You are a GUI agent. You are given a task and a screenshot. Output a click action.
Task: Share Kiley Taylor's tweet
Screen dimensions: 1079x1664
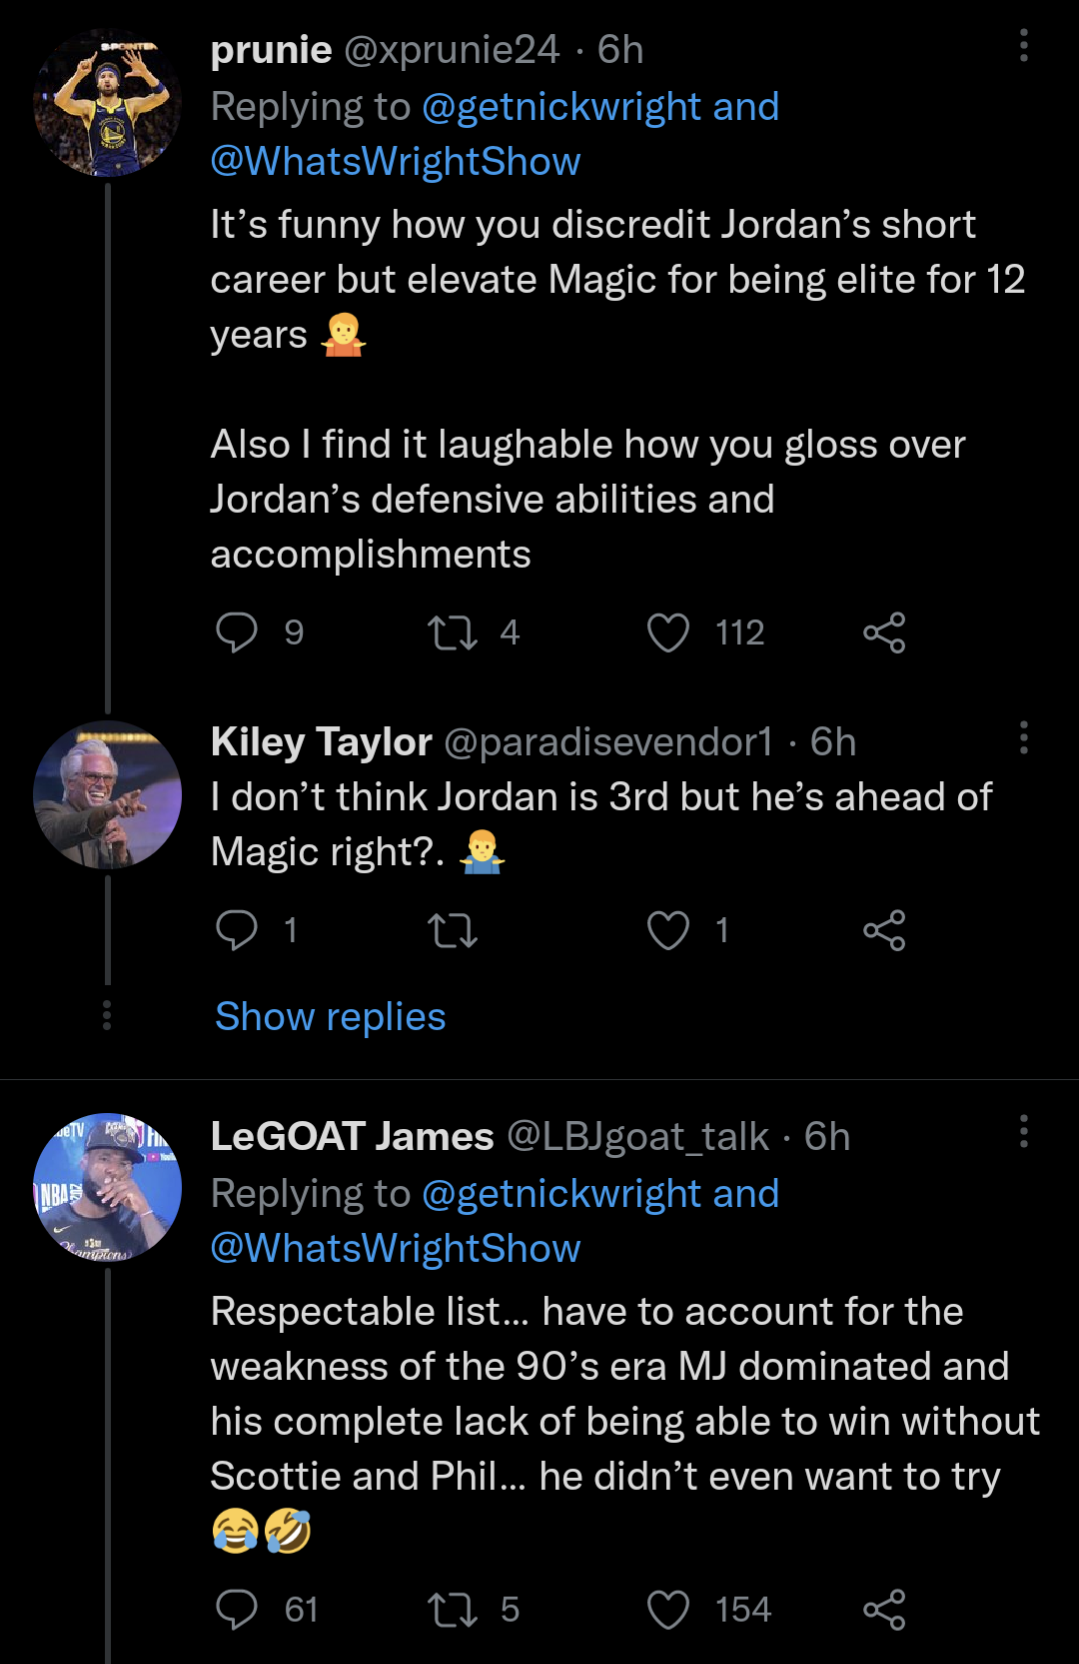[x=884, y=930]
